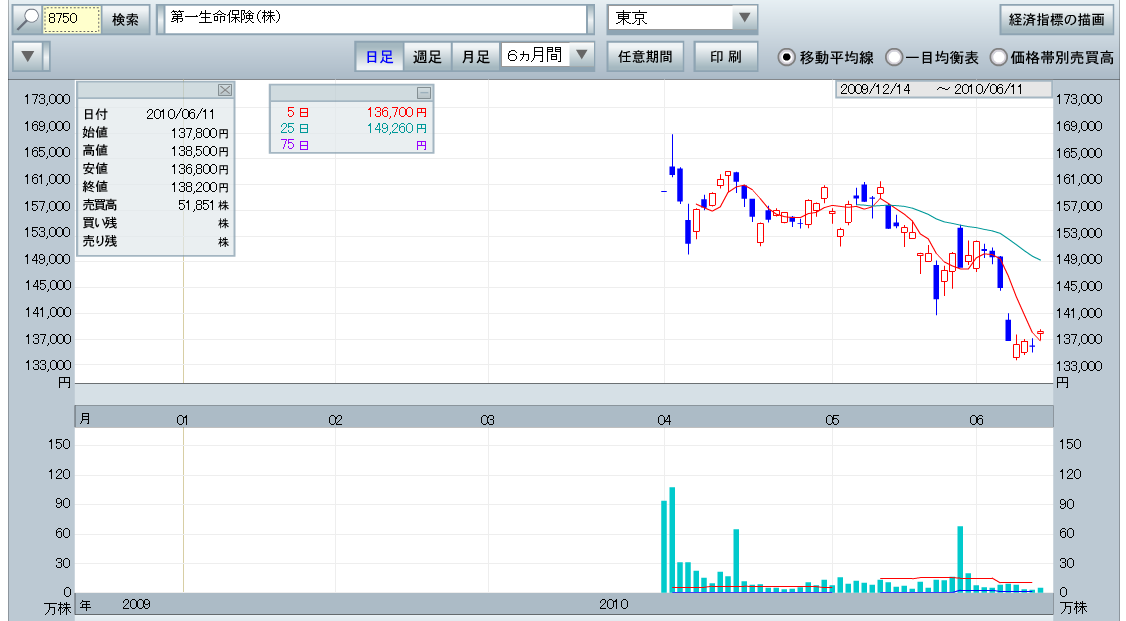Click the 第一生命保険 company name field
Screen dimensions: 1126x621
tap(375, 20)
